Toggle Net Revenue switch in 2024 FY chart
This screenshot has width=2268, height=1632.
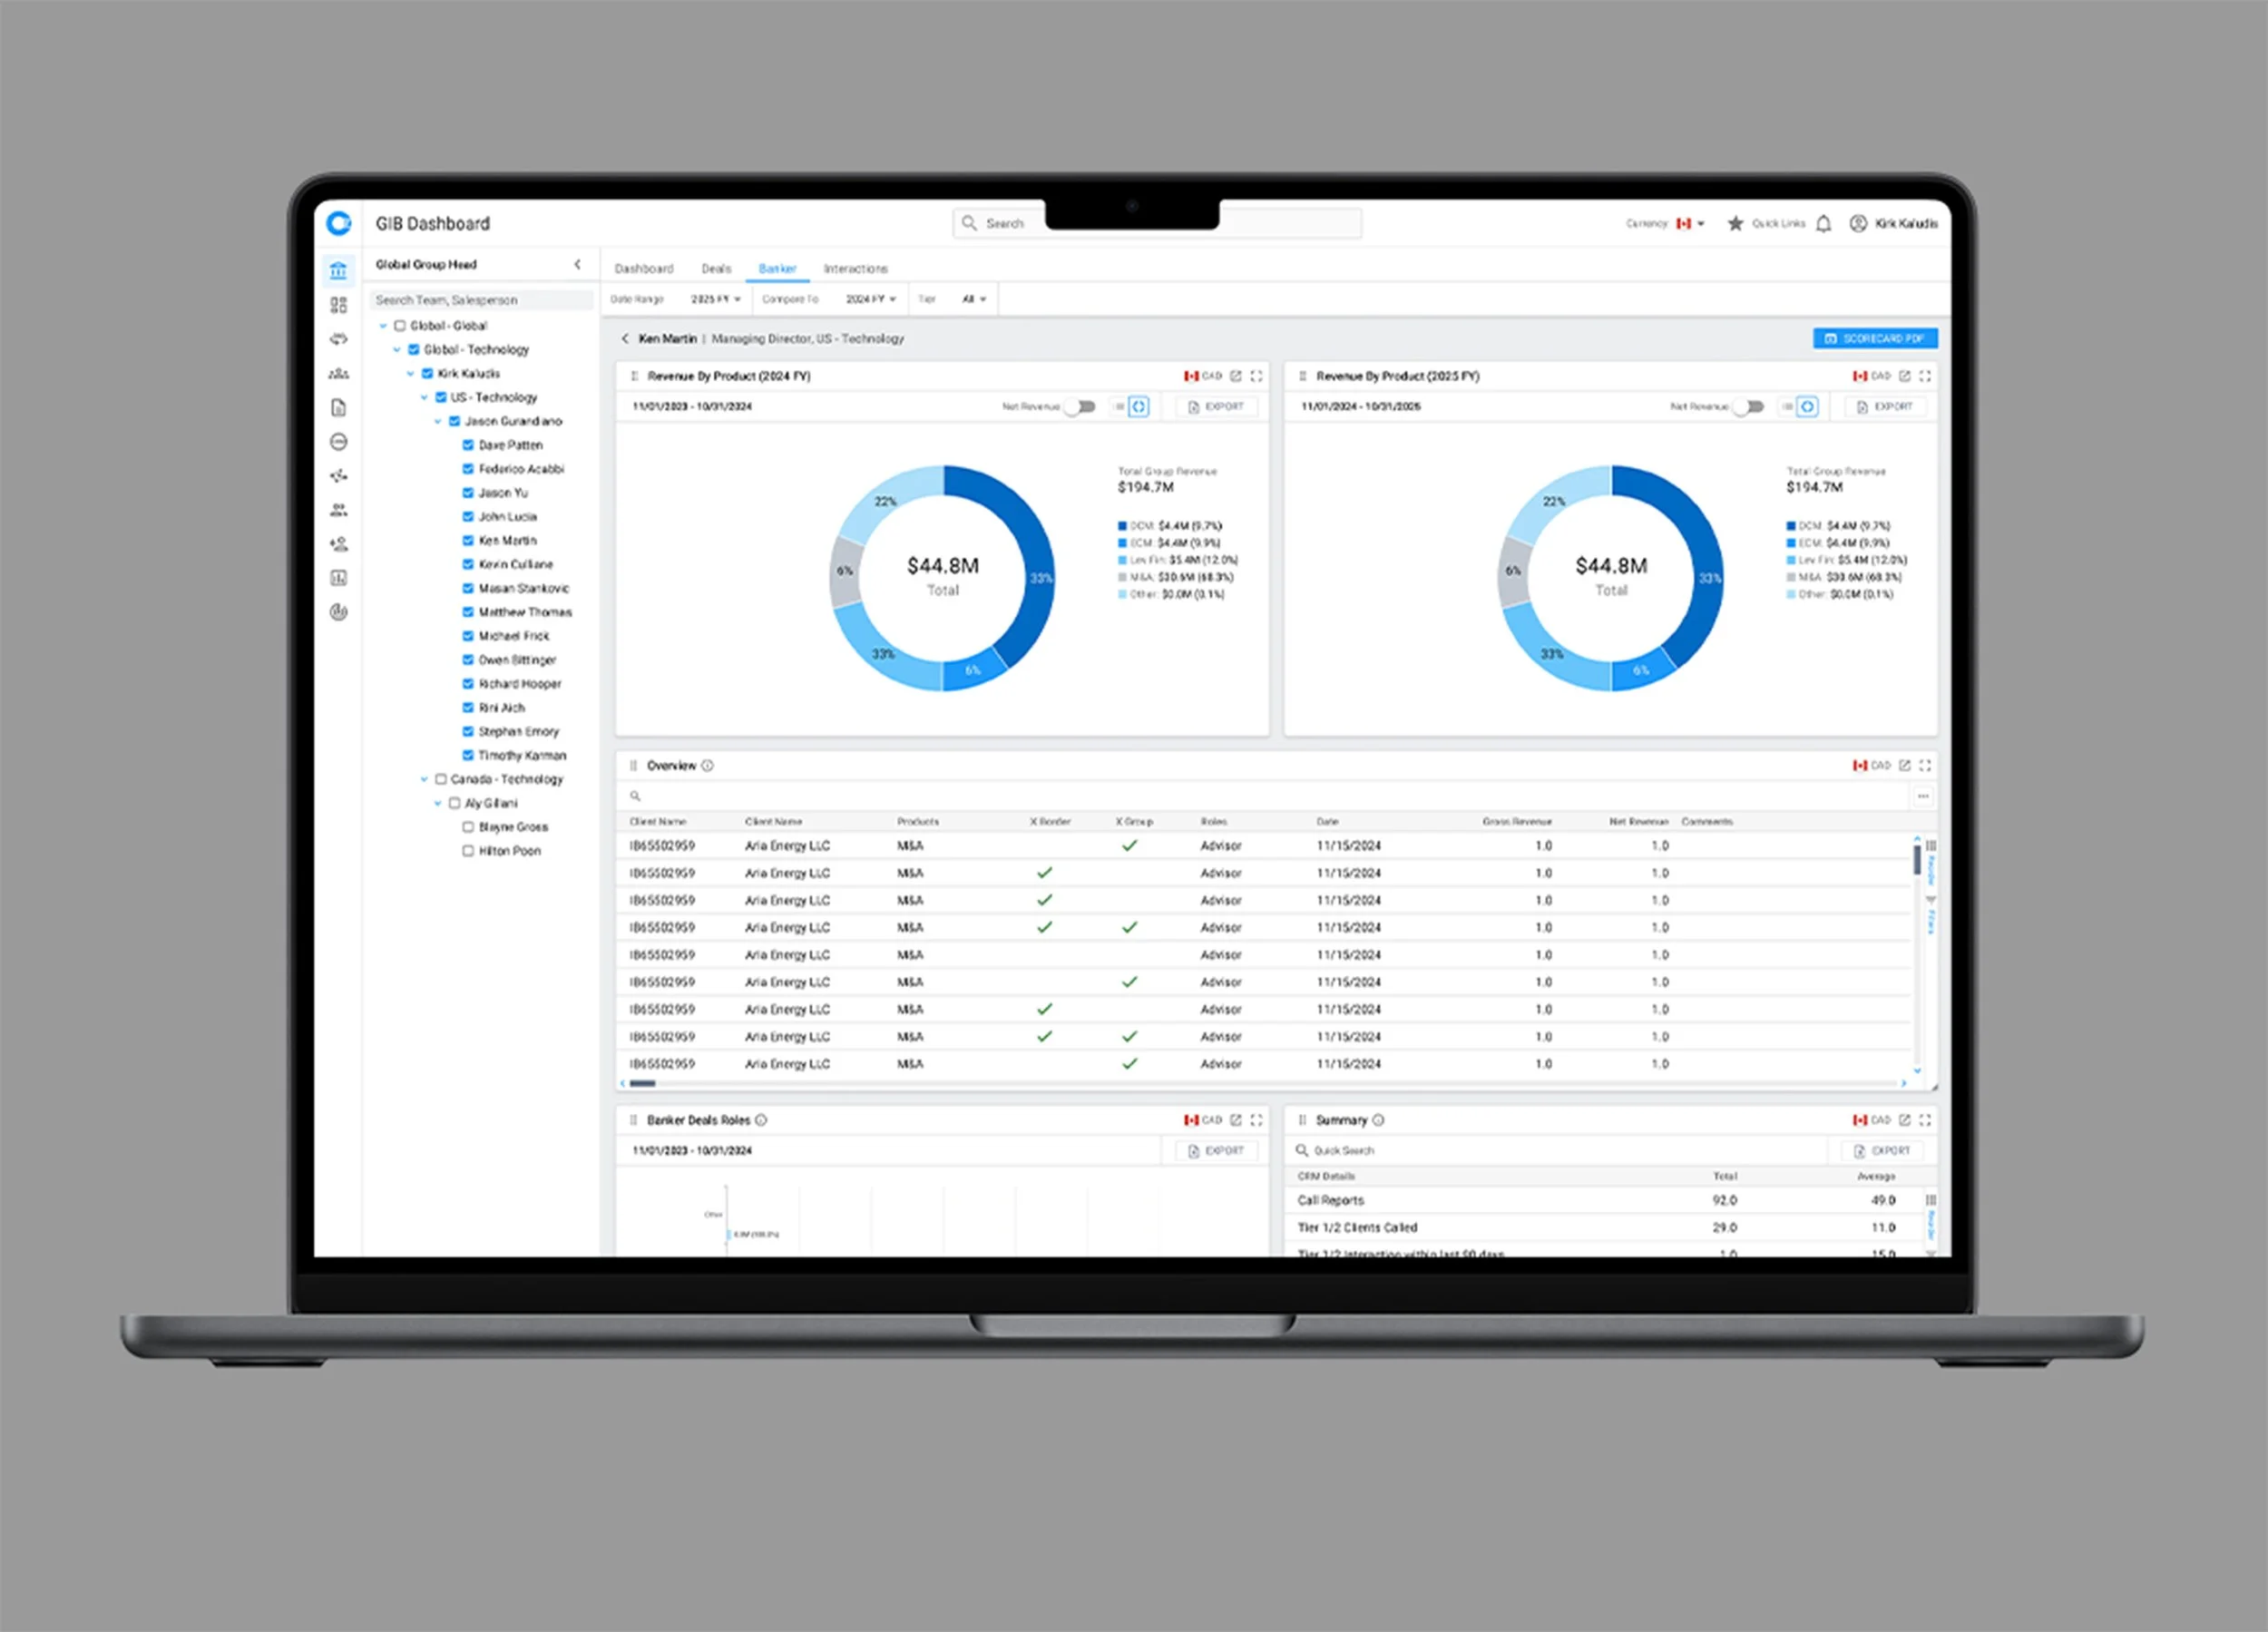point(1080,407)
